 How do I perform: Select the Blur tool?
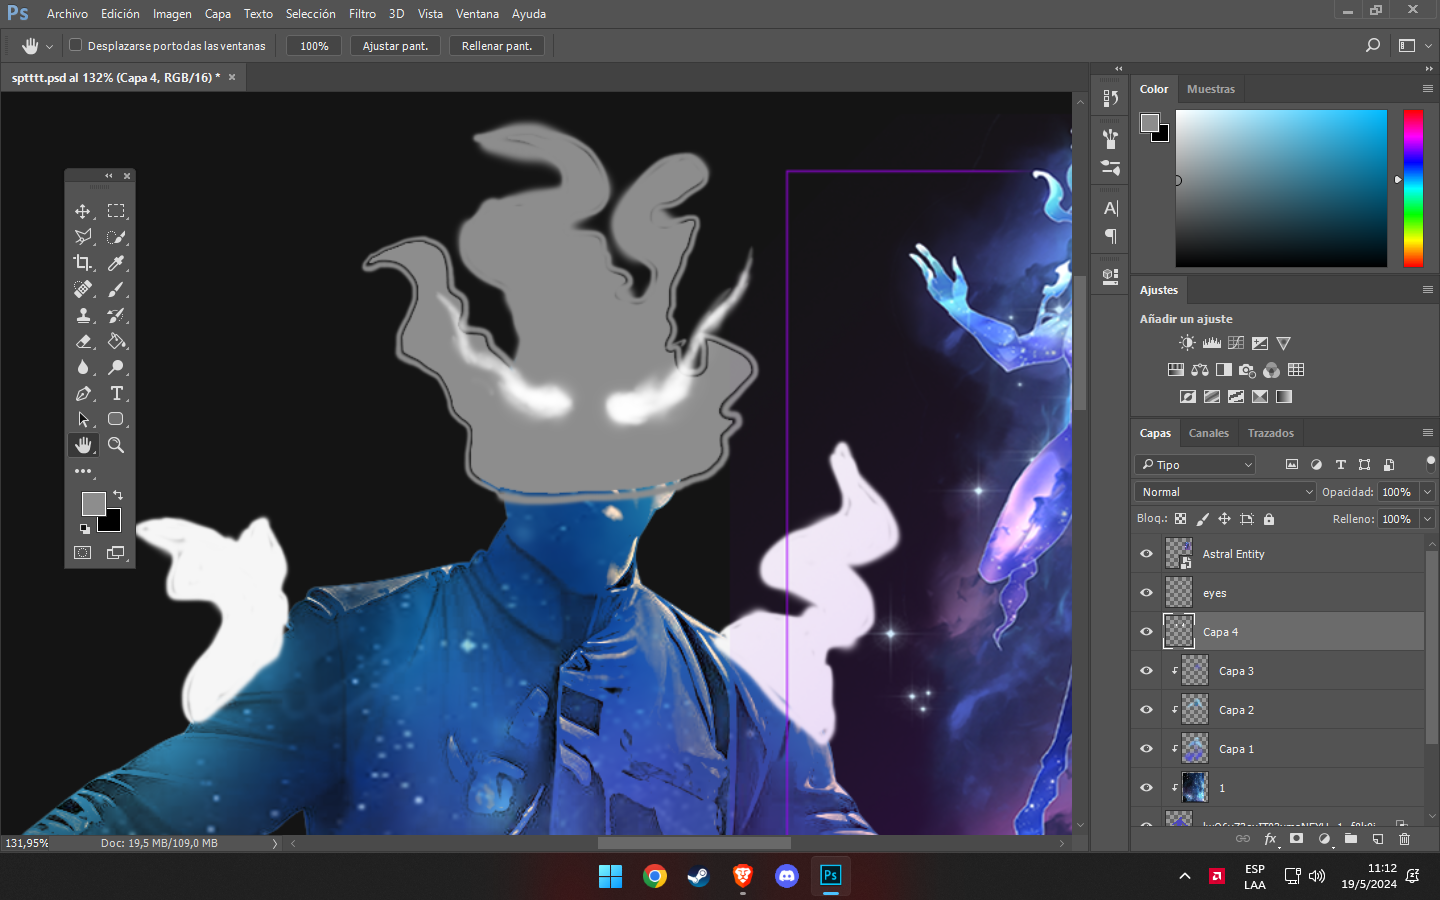point(83,367)
